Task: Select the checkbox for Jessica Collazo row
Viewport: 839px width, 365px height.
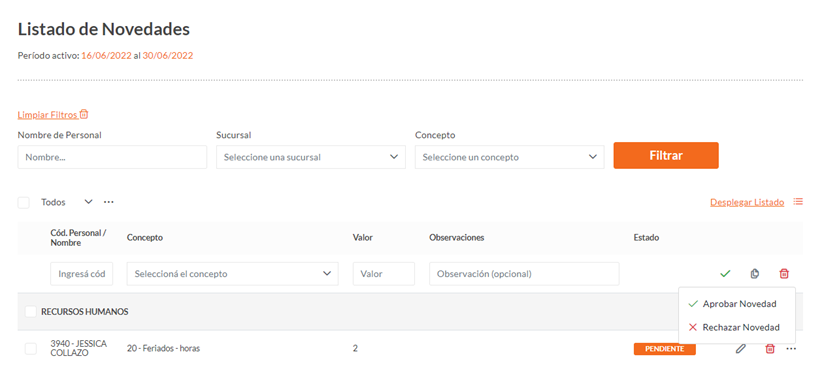Action: click(x=31, y=348)
